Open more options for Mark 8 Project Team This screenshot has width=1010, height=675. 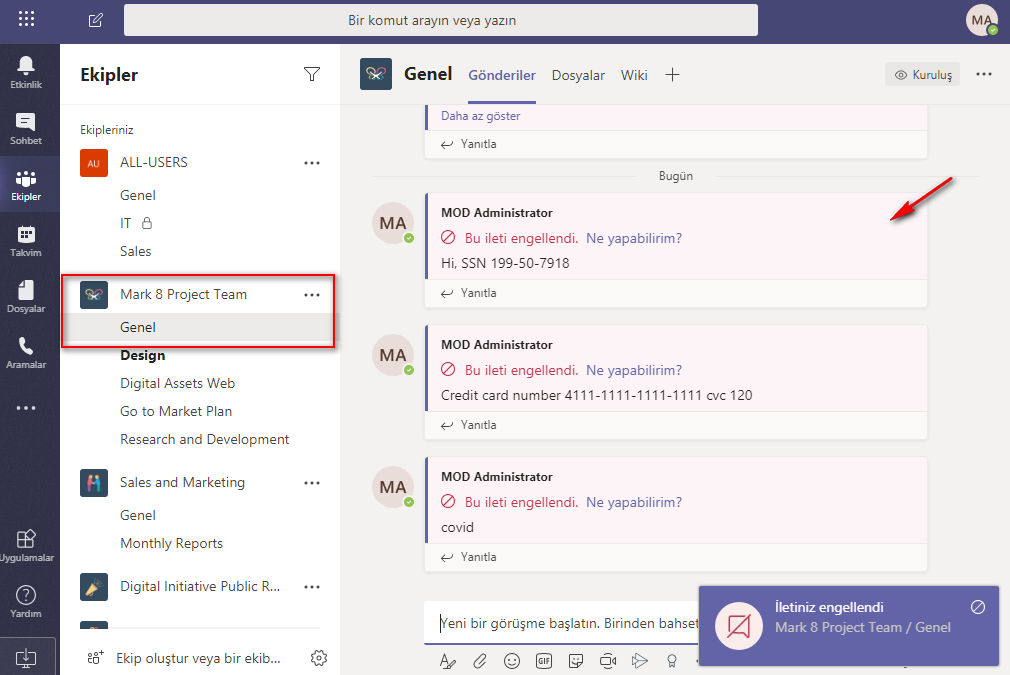click(x=312, y=295)
